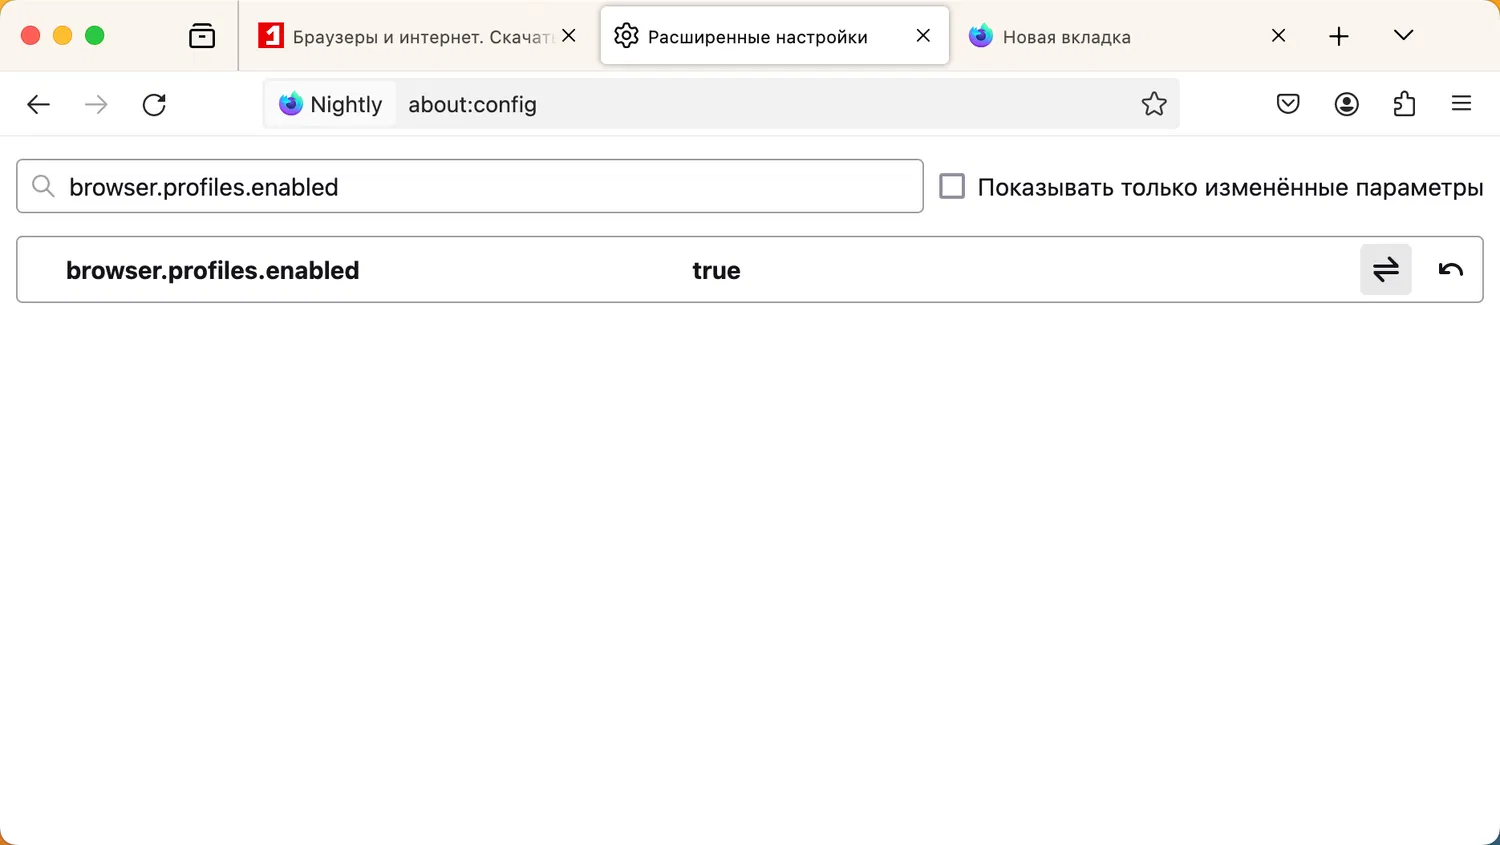Click the Nightly identity box in address bar

[x=331, y=104]
